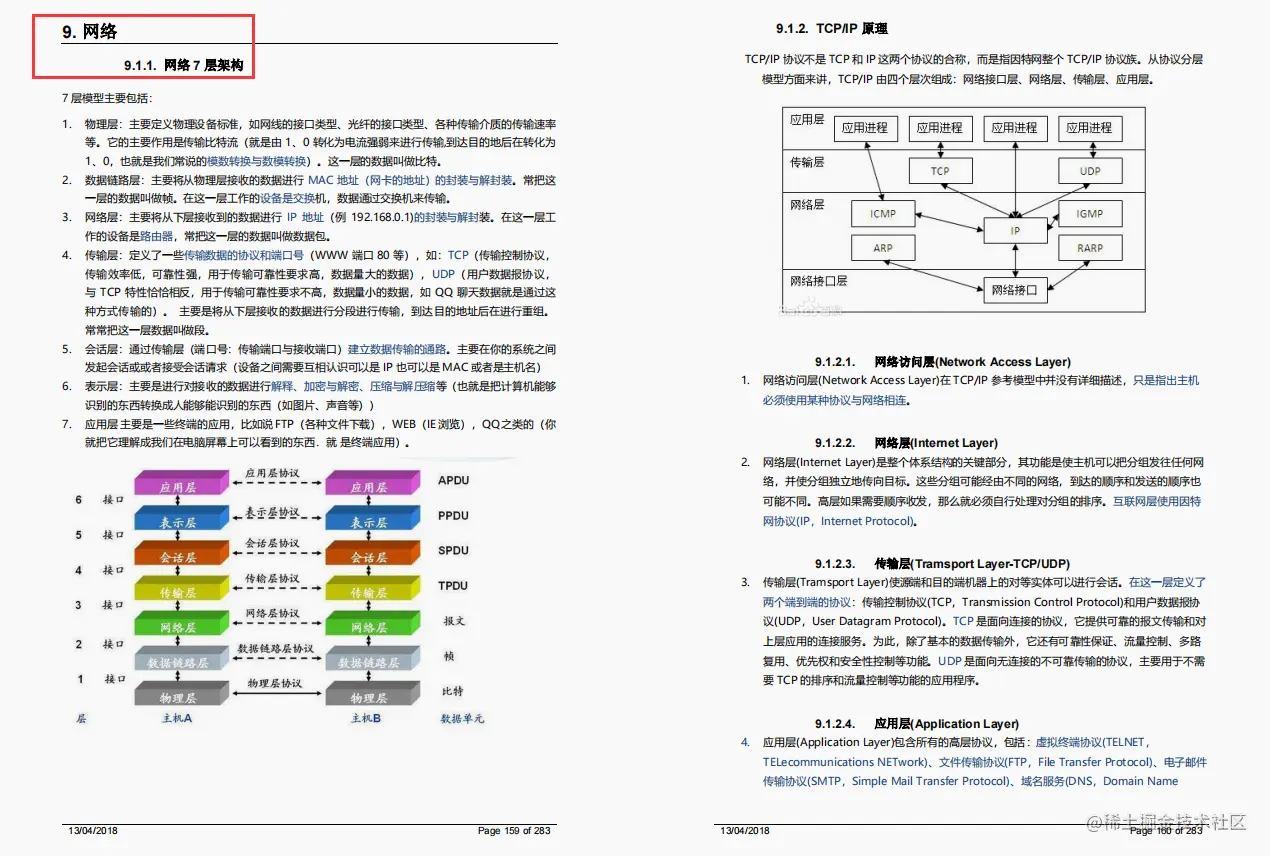This screenshot has width=1270, height=856.
Task: Click the ARP box left of IP
Action: pyautogui.click(x=883, y=248)
